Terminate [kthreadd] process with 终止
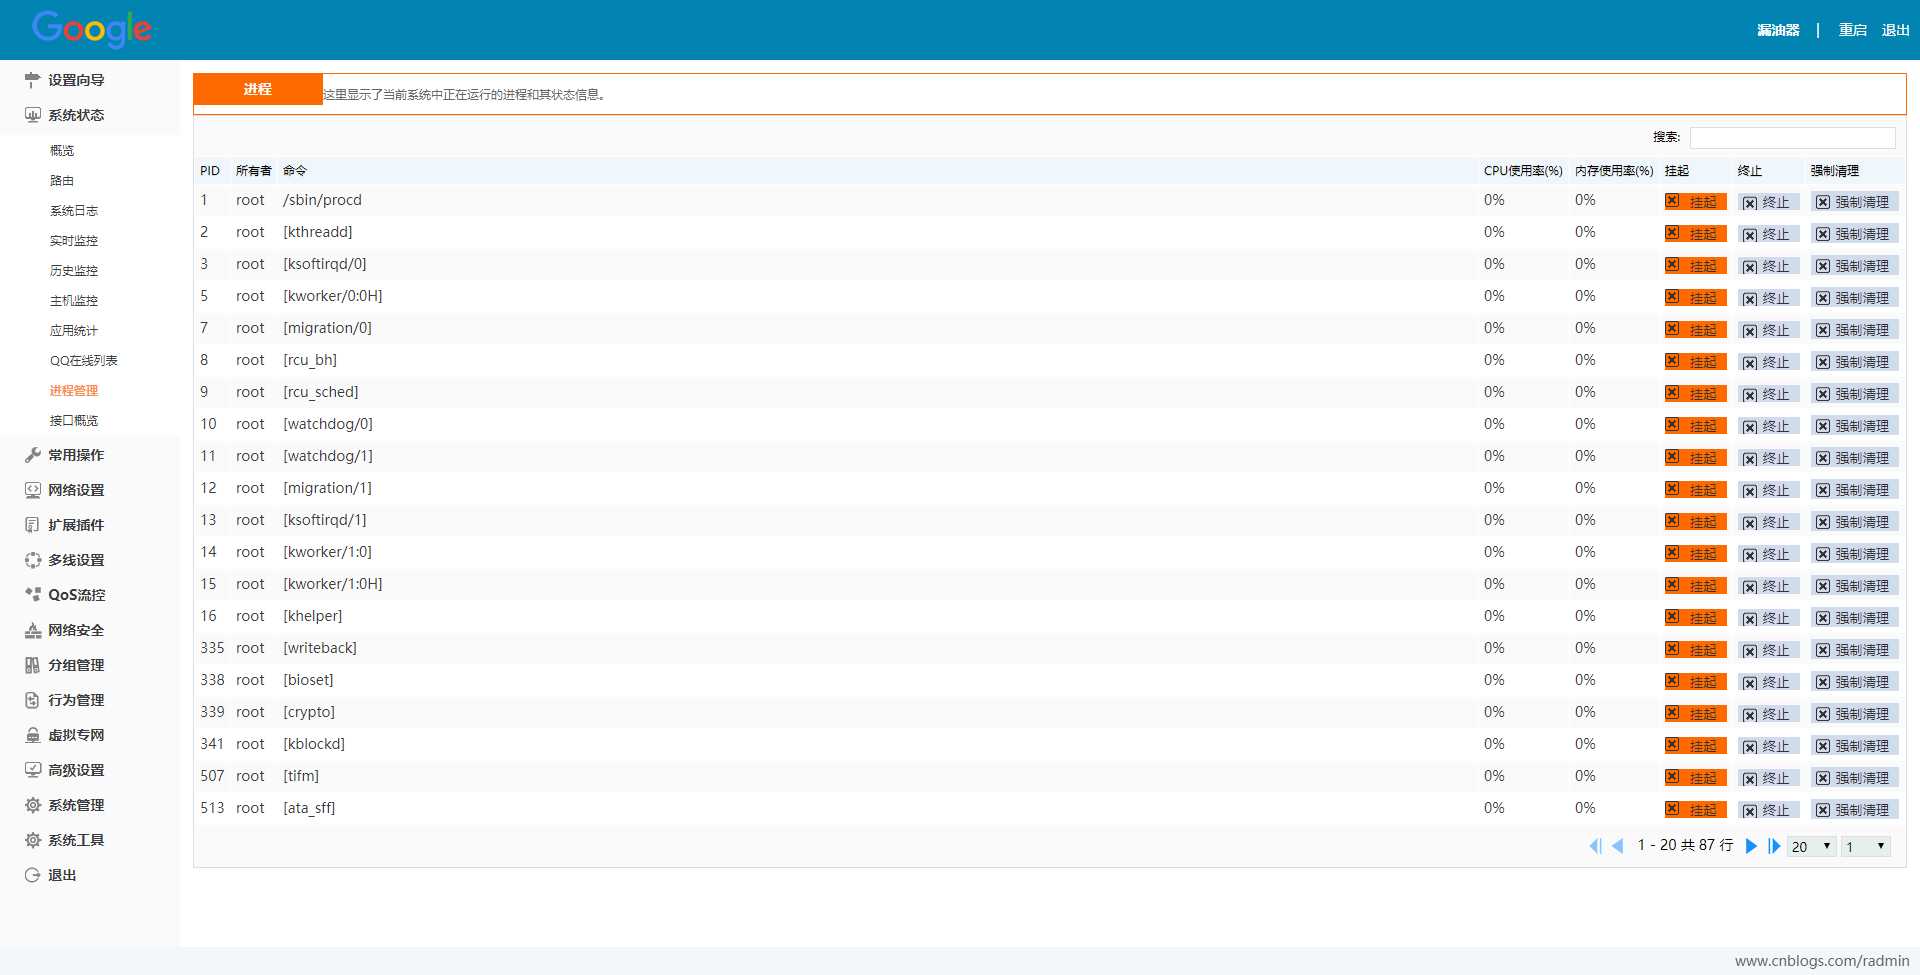 coord(1768,234)
